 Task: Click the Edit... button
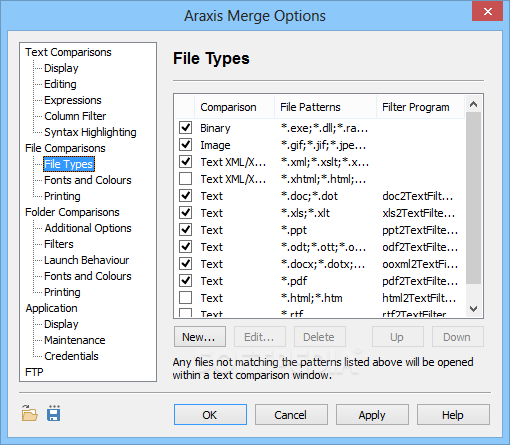tap(260, 337)
